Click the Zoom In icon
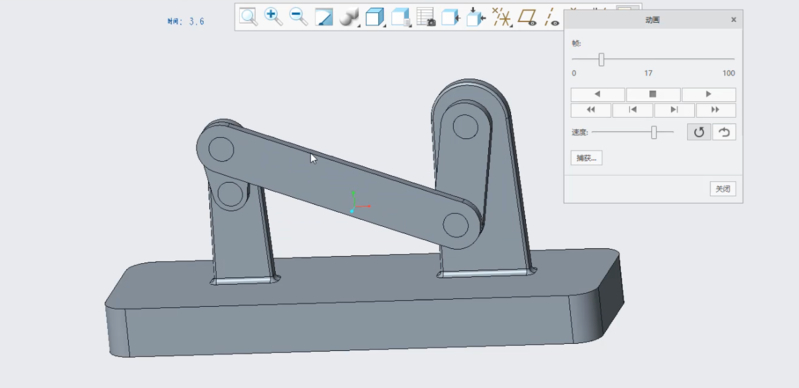 pos(273,17)
